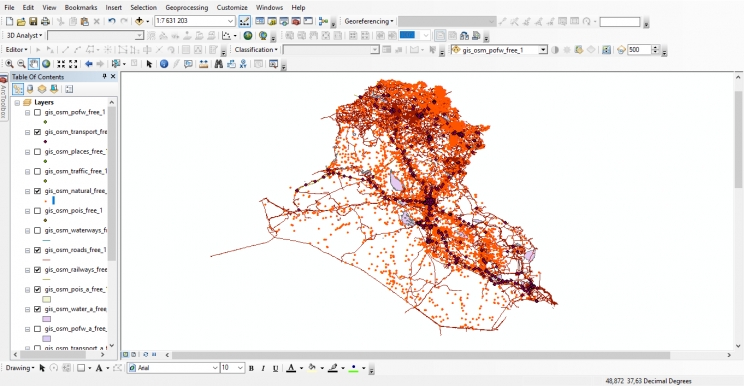744x386 pixels.
Task: Click List By Drawing Order icon
Action: coord(18,89)
